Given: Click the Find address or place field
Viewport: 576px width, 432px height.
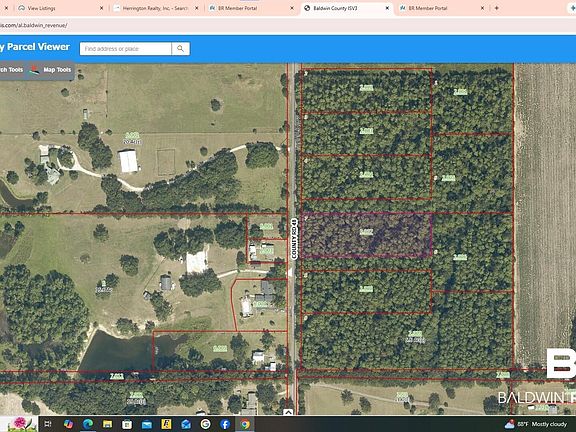Looking at the screenshot, I should pyautogui.click(x=126, y=48).
